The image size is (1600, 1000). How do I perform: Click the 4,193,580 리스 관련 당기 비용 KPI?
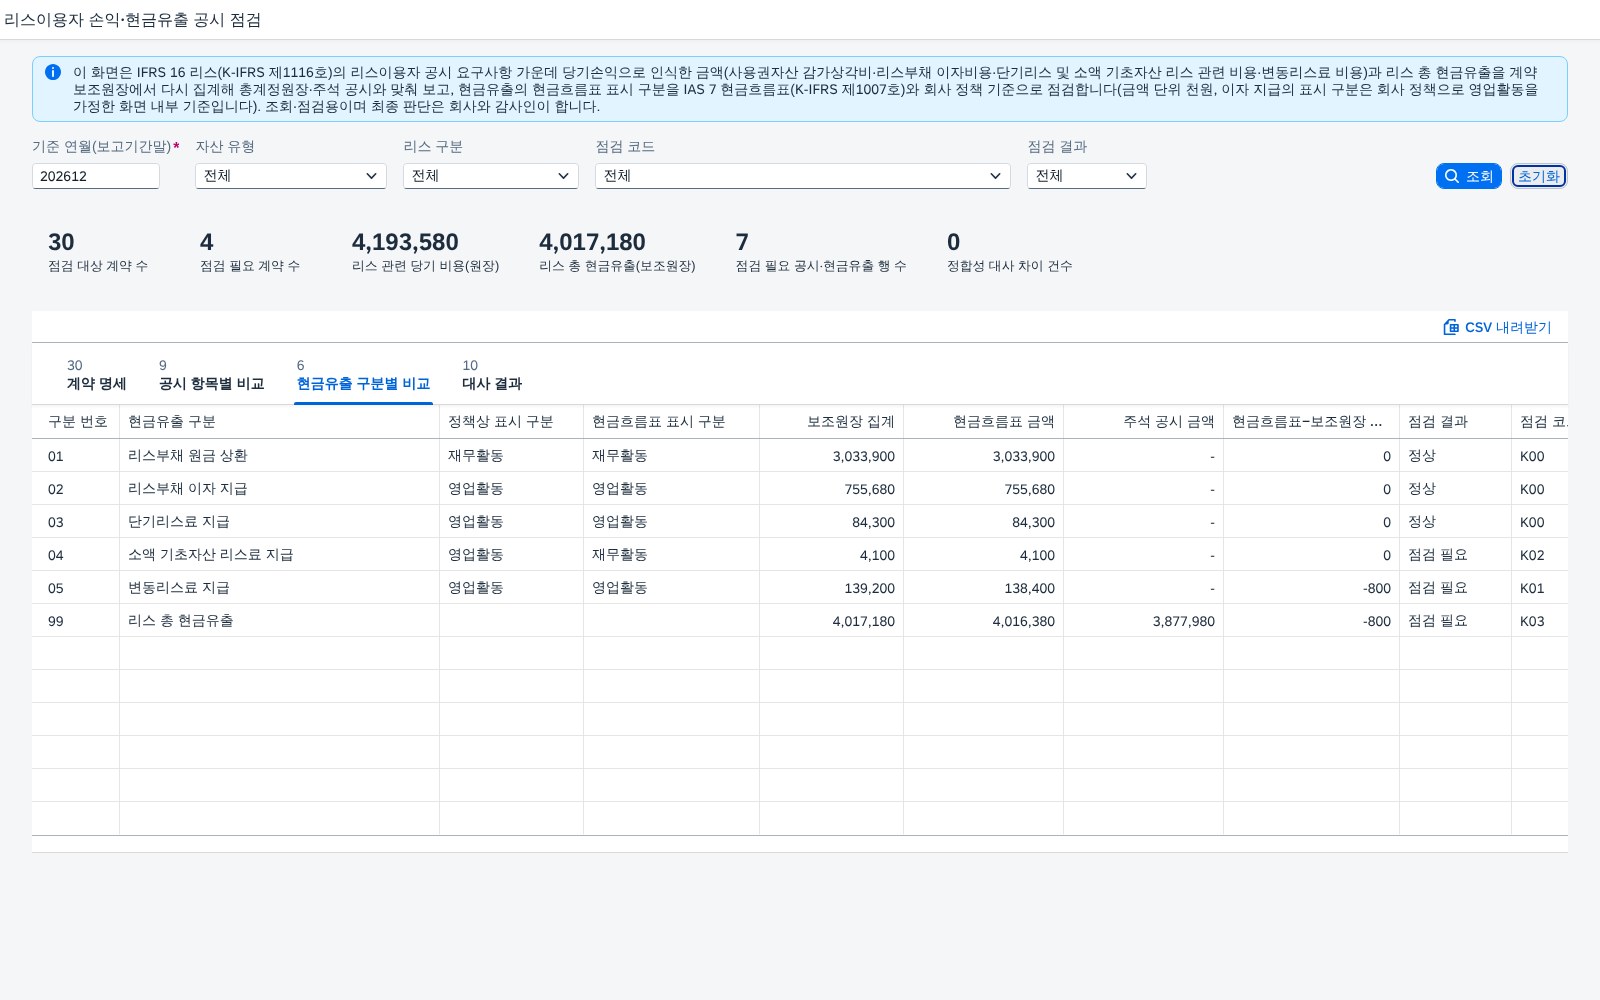[425, 251]
